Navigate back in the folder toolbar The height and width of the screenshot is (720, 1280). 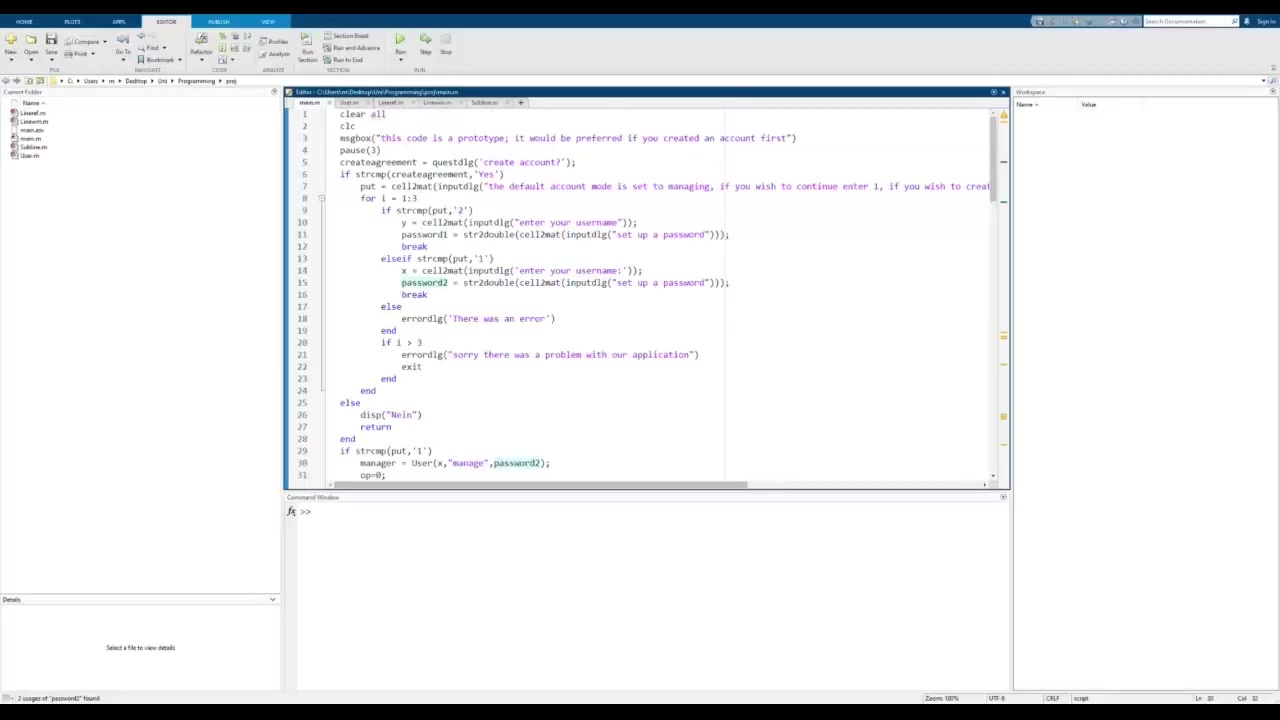(6, 81)
